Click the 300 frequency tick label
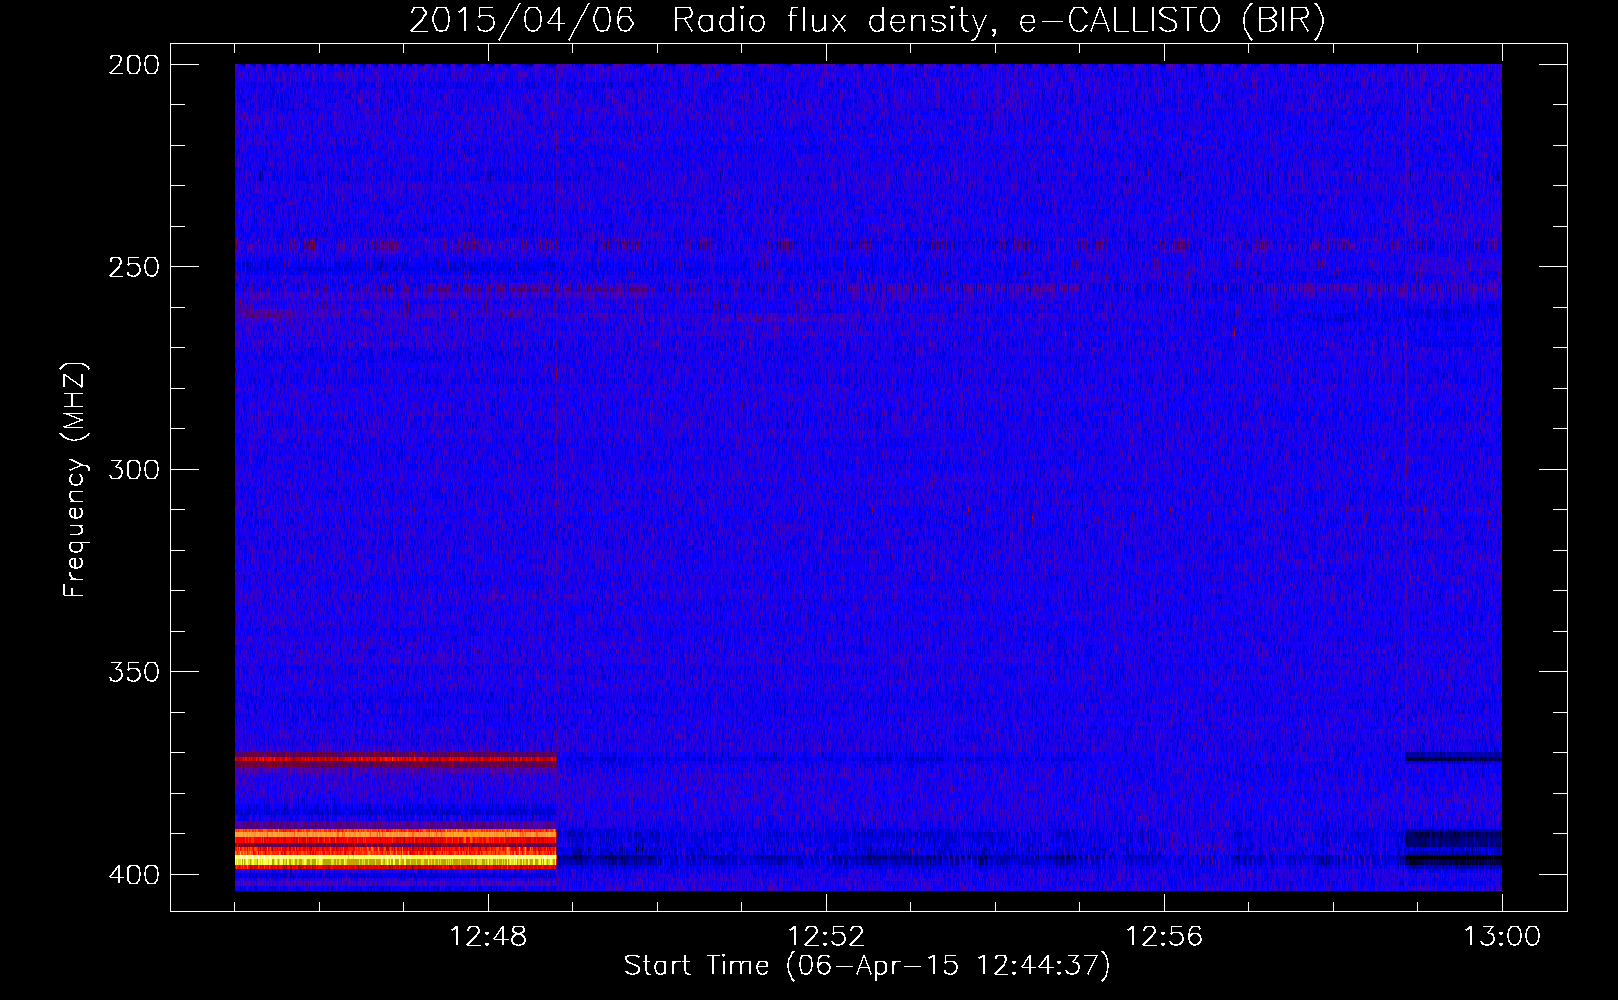This screenshot has height=1000, width=1618. click(134, 469)
